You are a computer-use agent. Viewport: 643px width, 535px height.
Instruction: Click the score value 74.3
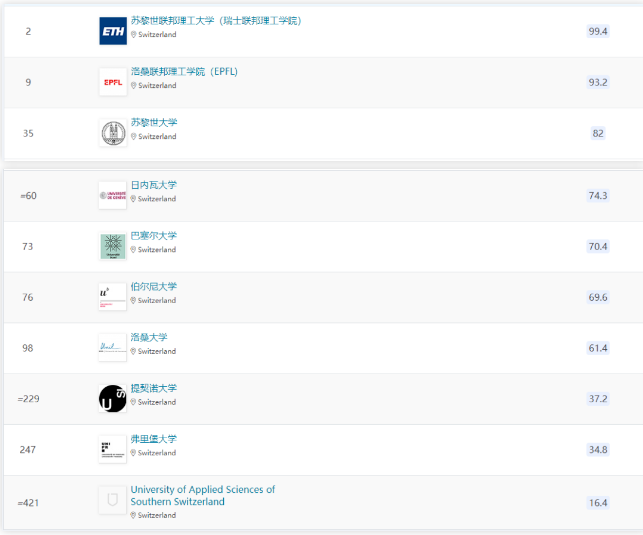point(598,196)
